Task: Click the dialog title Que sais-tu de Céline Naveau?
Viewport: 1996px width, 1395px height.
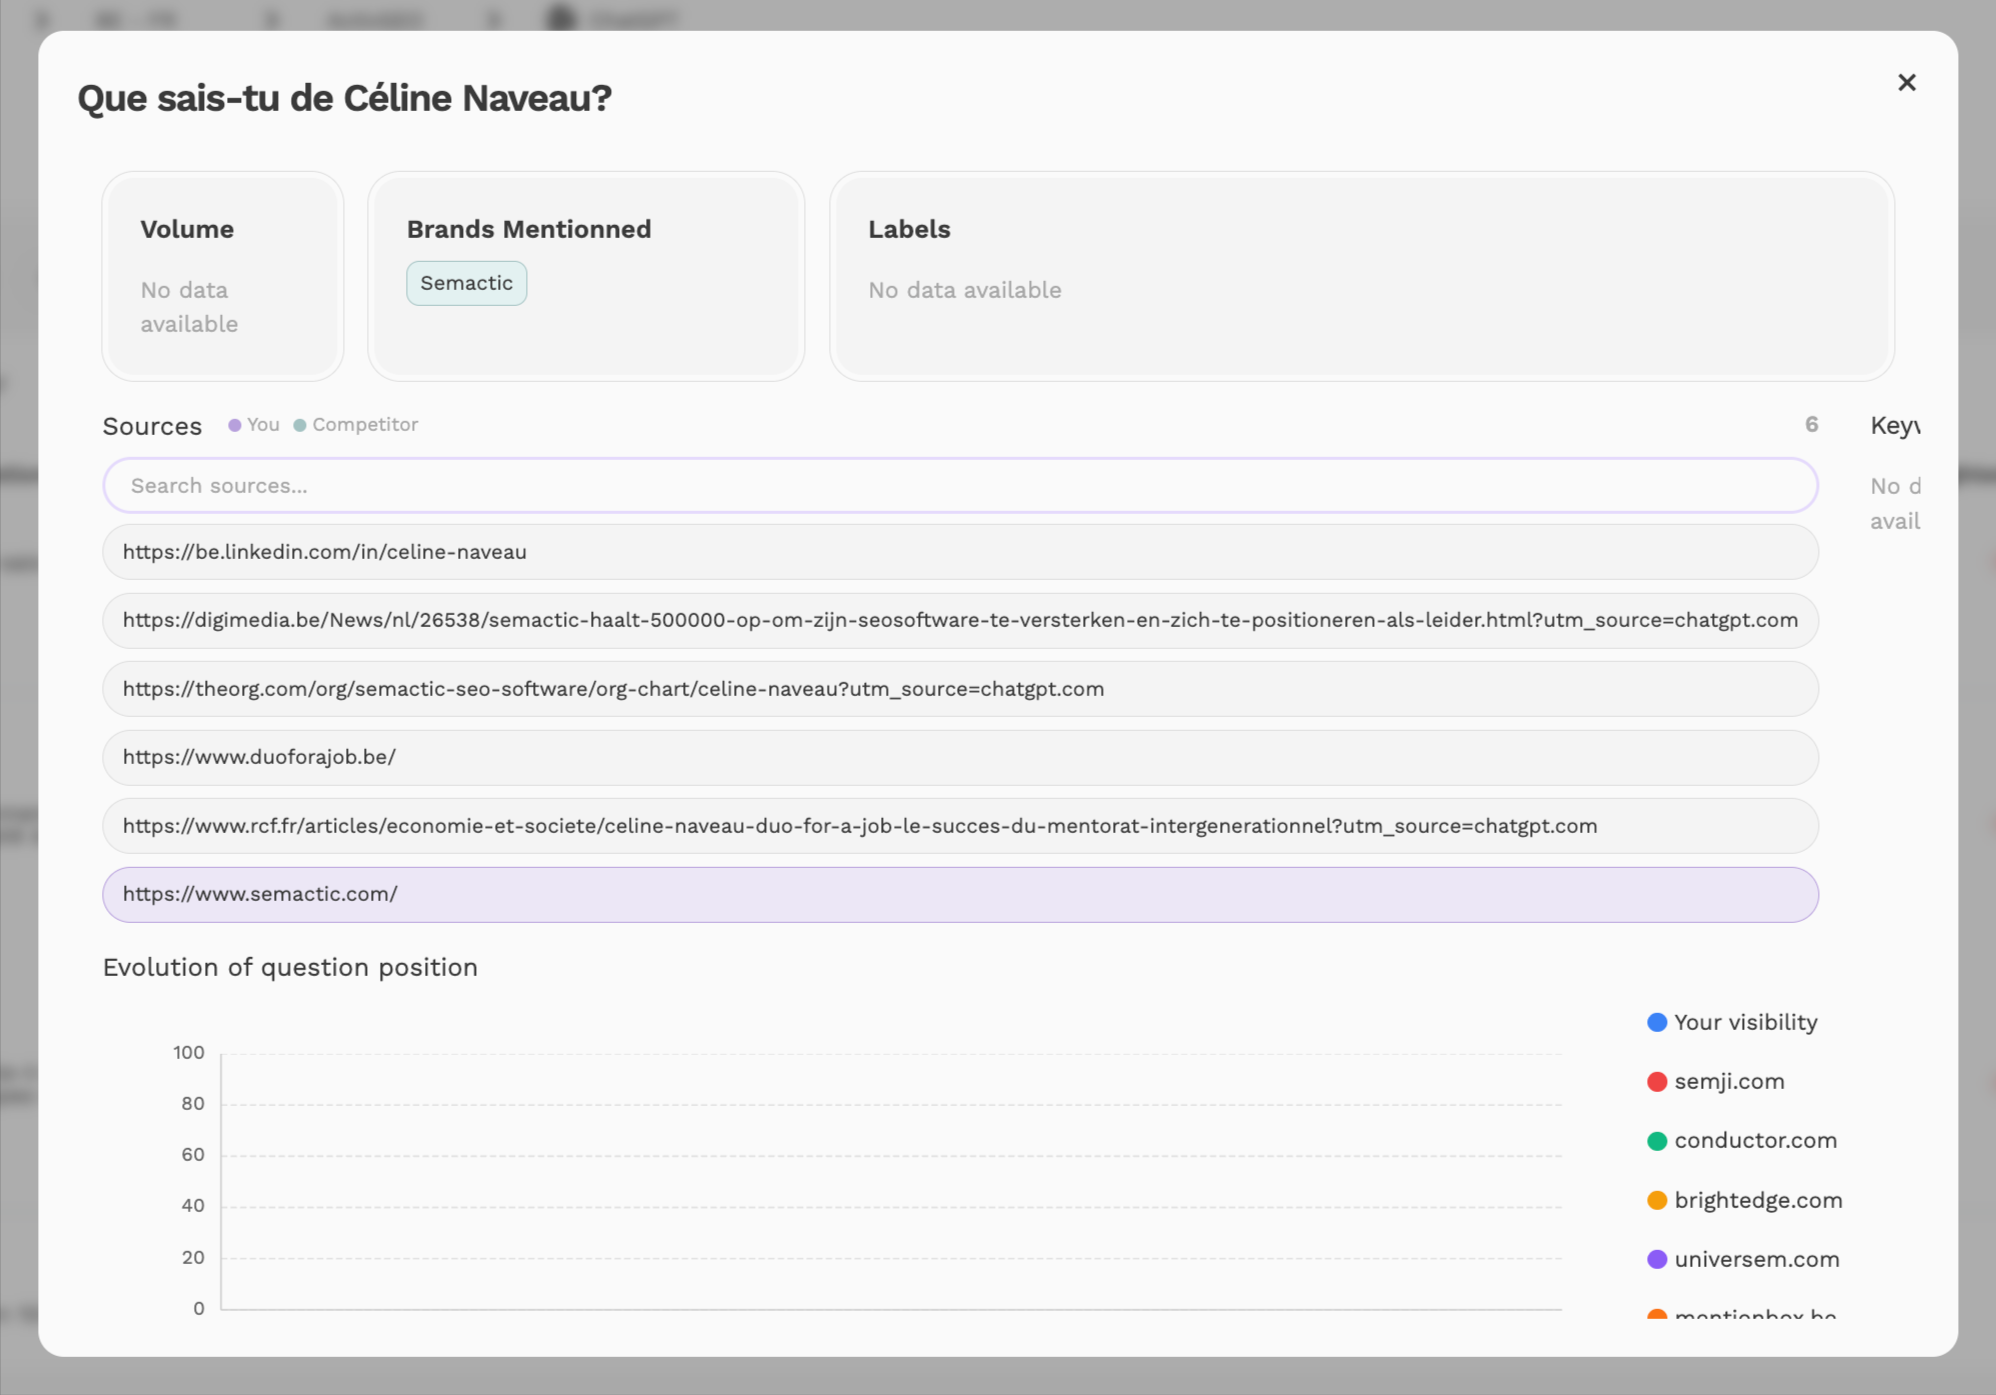Action: point(344,98)
